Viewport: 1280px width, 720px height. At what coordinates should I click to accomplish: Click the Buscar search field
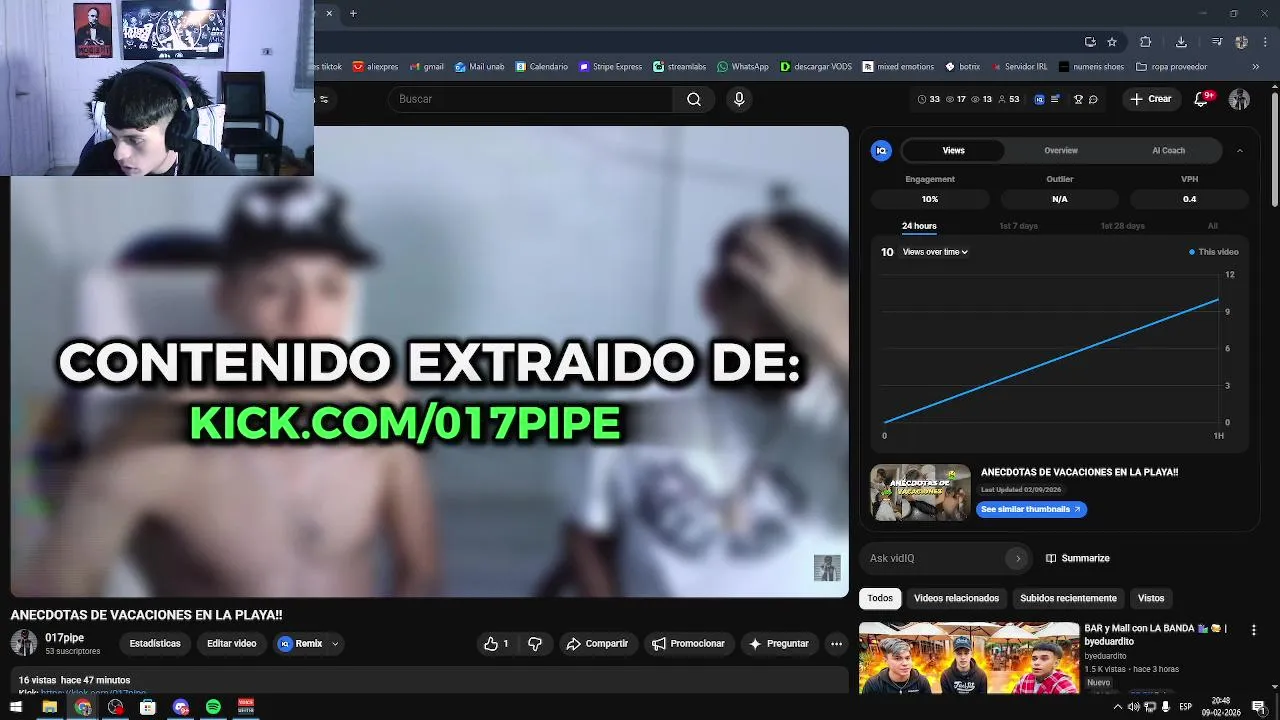point(530,99)
